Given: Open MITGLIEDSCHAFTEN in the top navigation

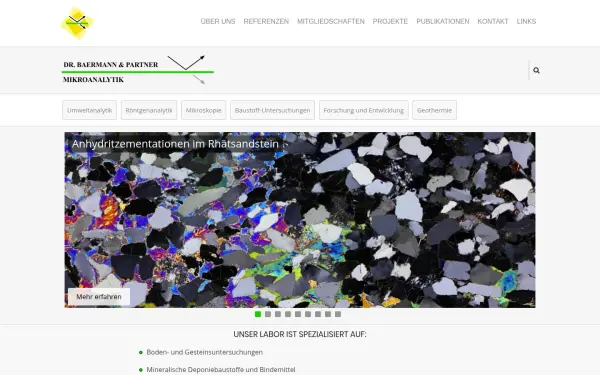Looking at the screenshot, I should tap(331, 21).
